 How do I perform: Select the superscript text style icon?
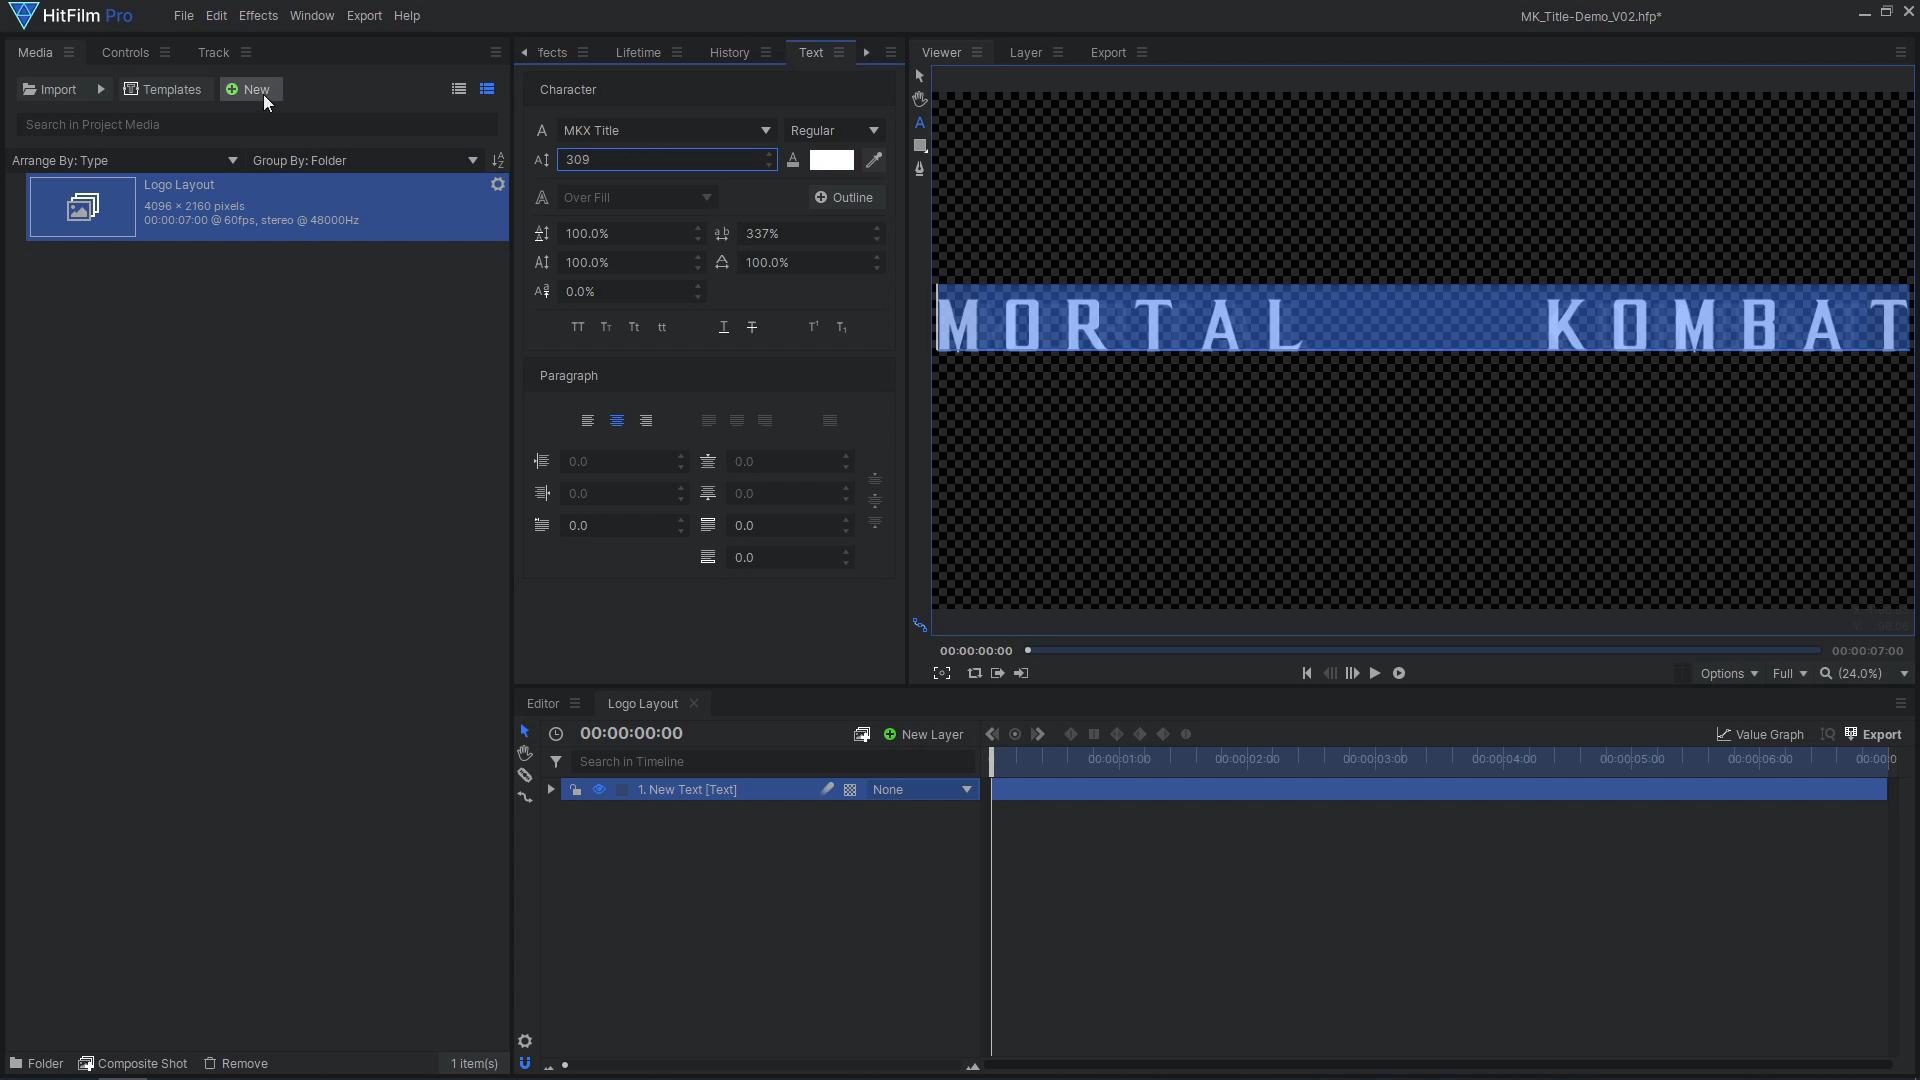pos(812,326)
